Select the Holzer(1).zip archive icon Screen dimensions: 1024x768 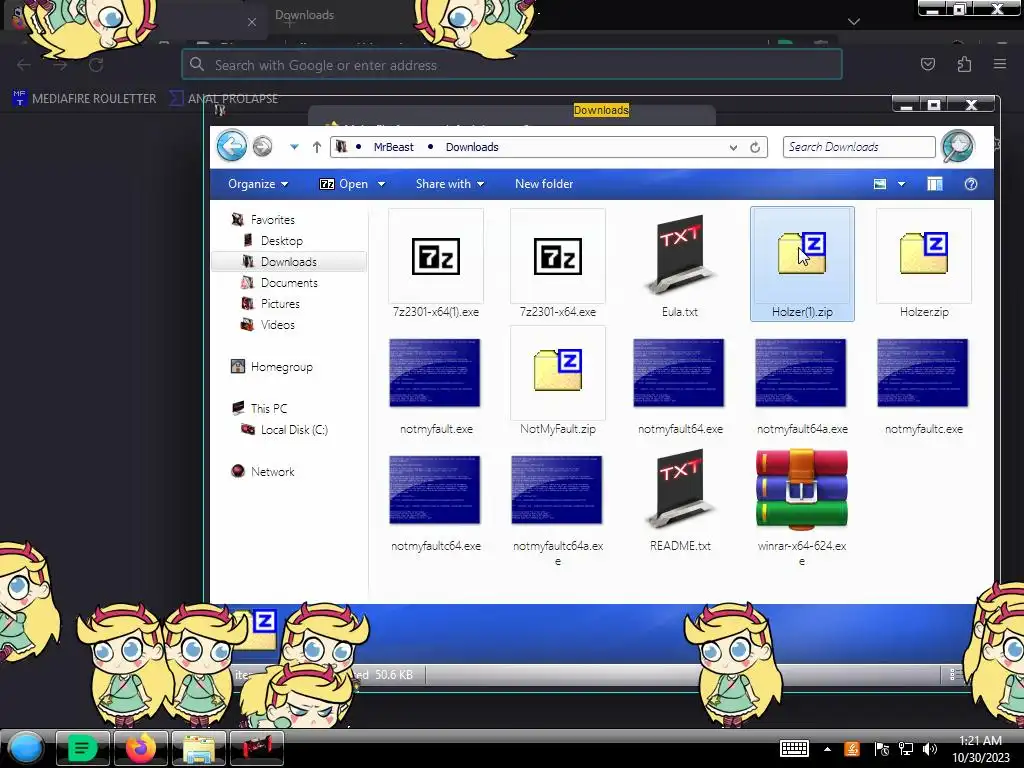tap(802, 253)
